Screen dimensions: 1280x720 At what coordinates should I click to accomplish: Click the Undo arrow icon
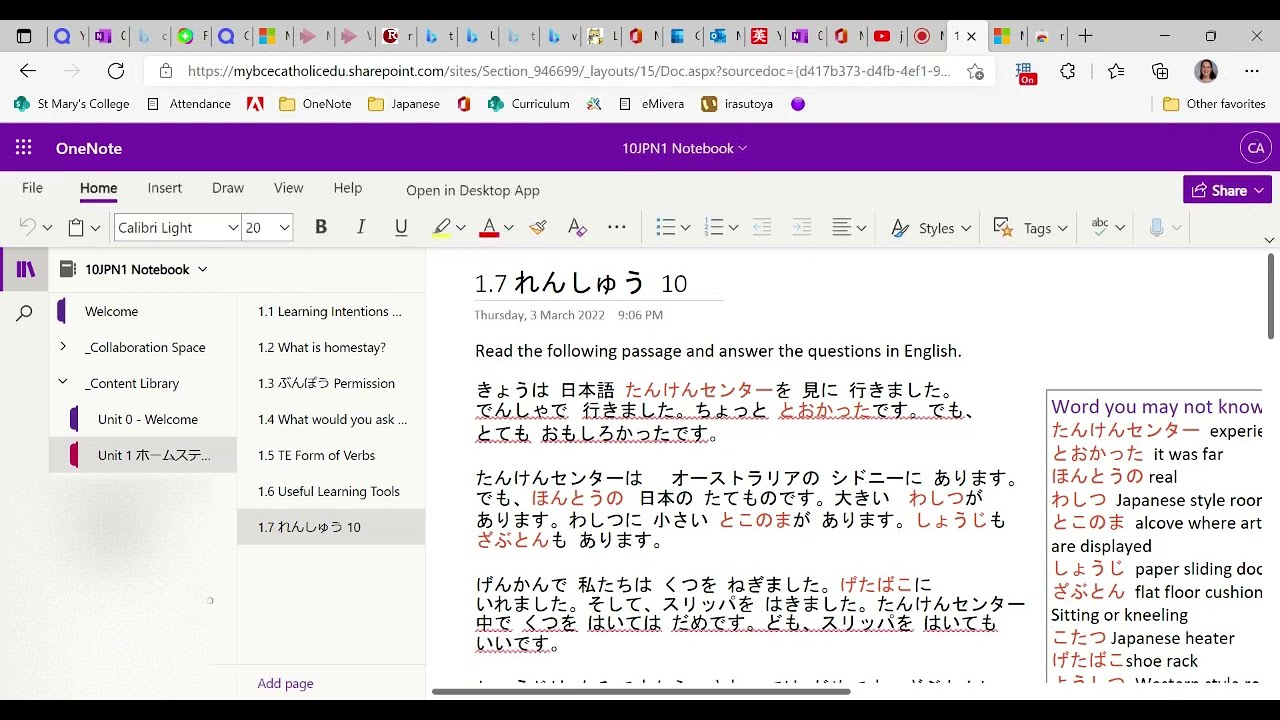[28, 228]
